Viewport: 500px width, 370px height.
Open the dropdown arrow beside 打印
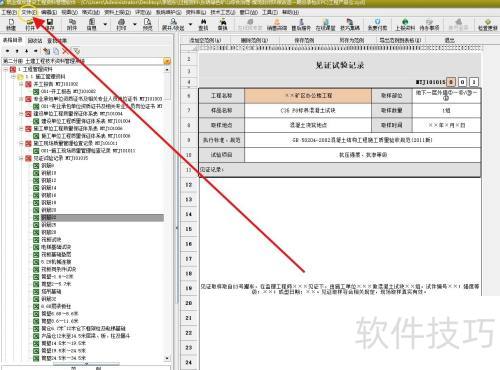click(135, 24)
